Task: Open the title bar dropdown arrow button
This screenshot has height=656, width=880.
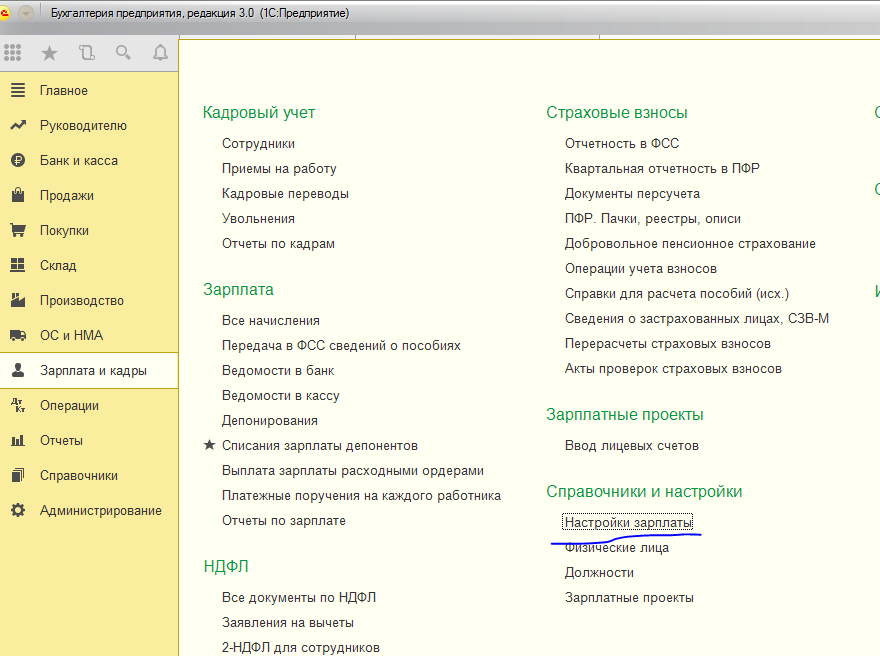Action: click(26, 13)
